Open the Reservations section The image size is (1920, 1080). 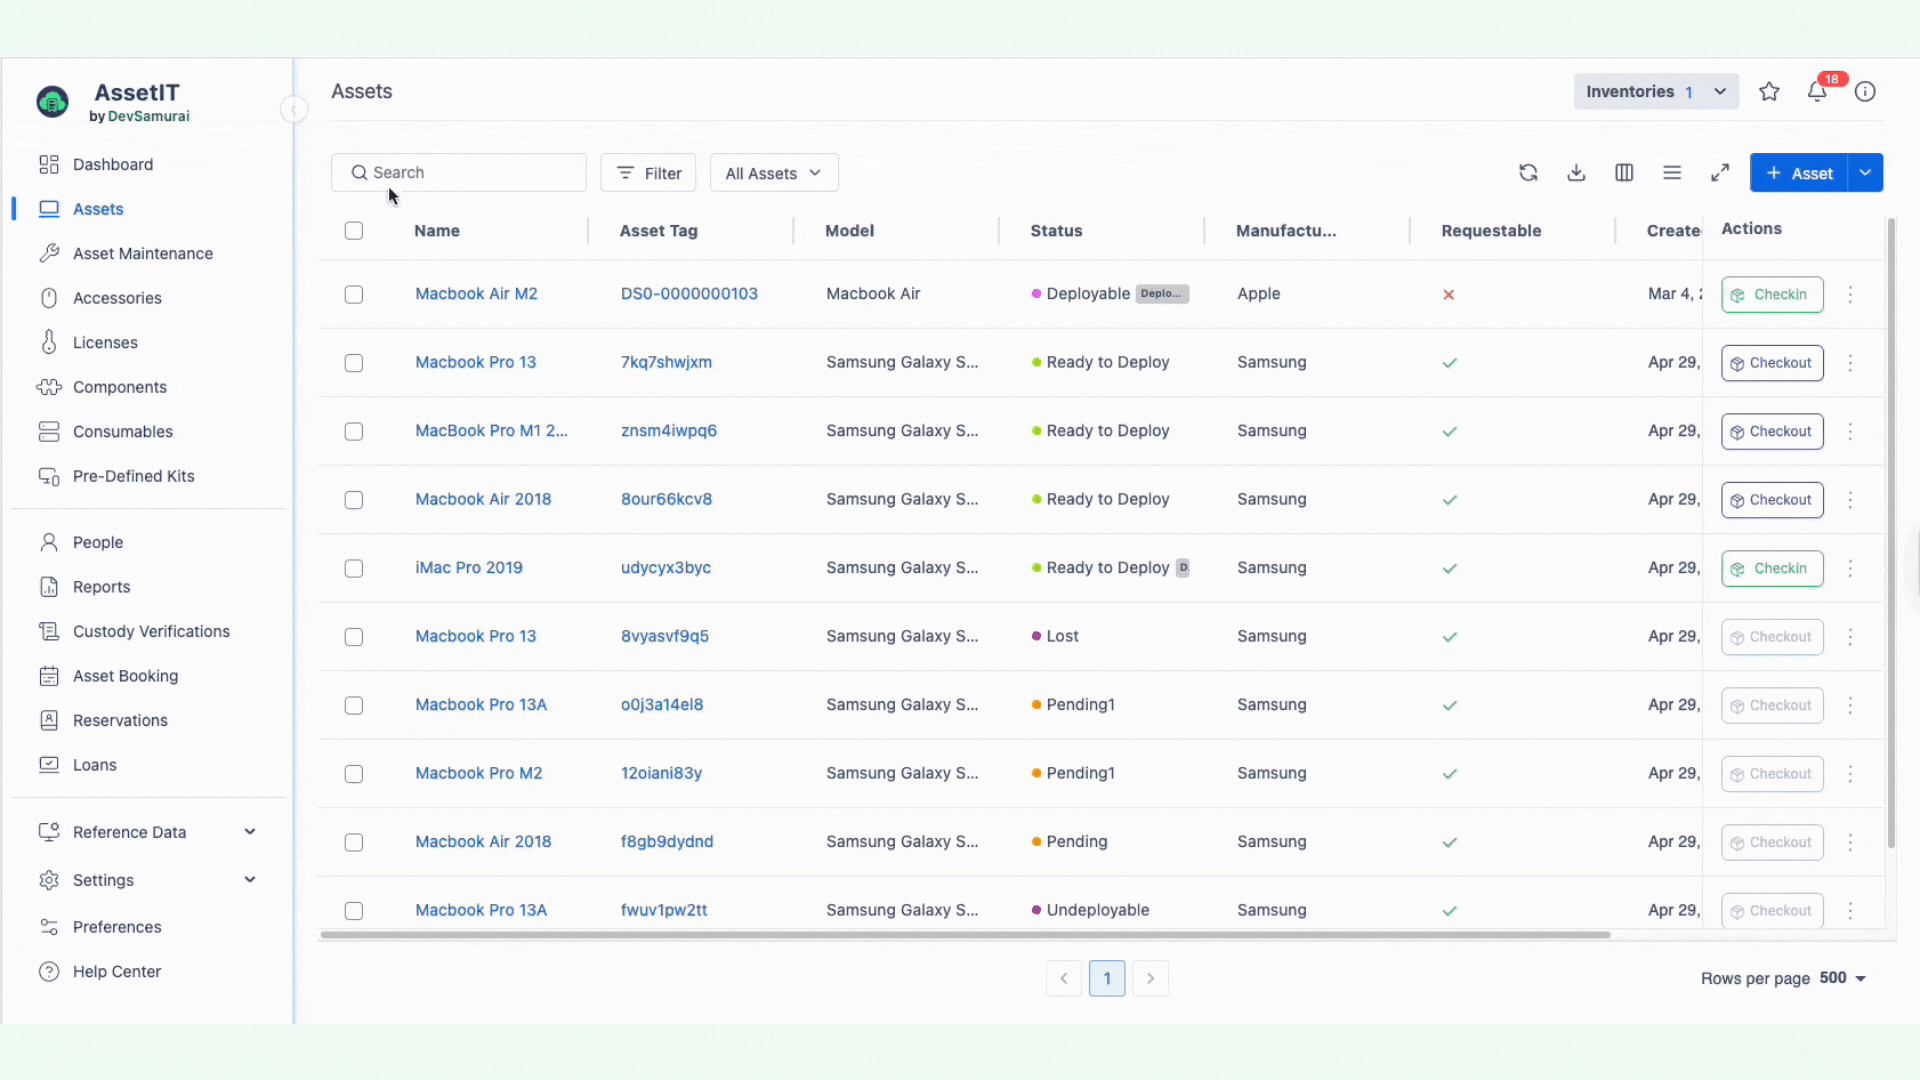point(120,720)
